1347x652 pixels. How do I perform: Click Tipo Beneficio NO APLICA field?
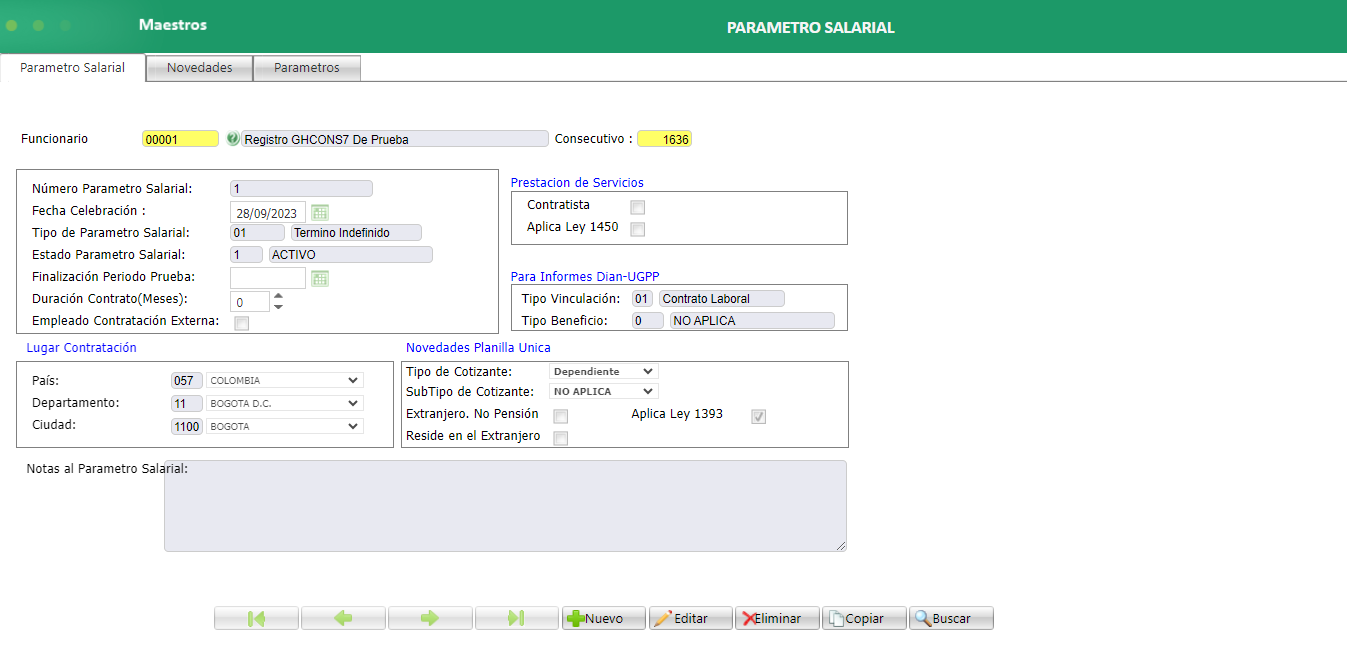752,320
